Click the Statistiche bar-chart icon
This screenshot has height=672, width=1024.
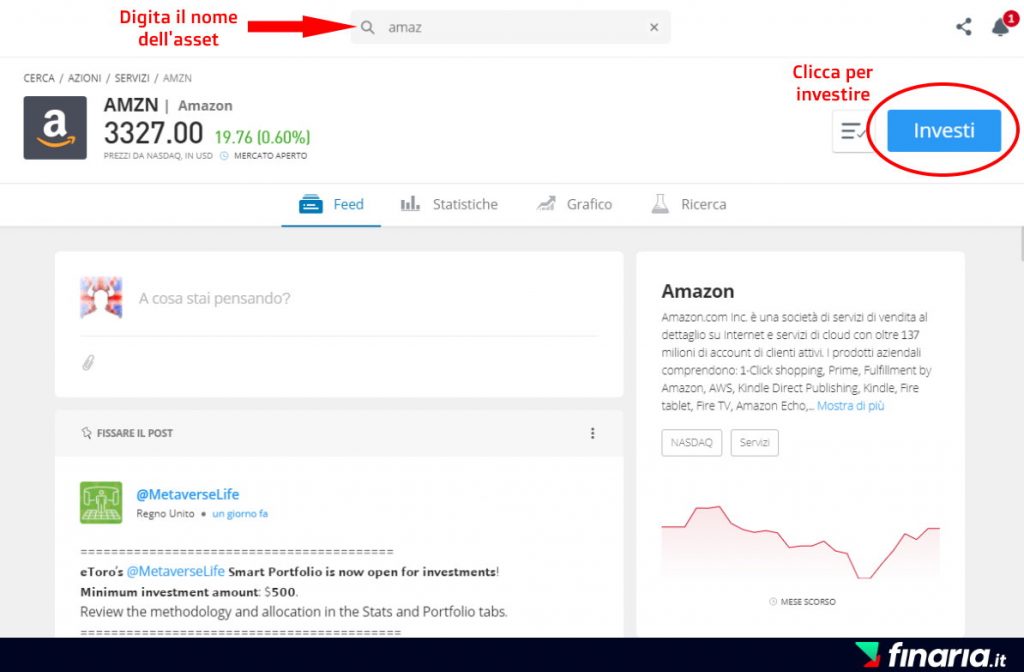point(410,204)
